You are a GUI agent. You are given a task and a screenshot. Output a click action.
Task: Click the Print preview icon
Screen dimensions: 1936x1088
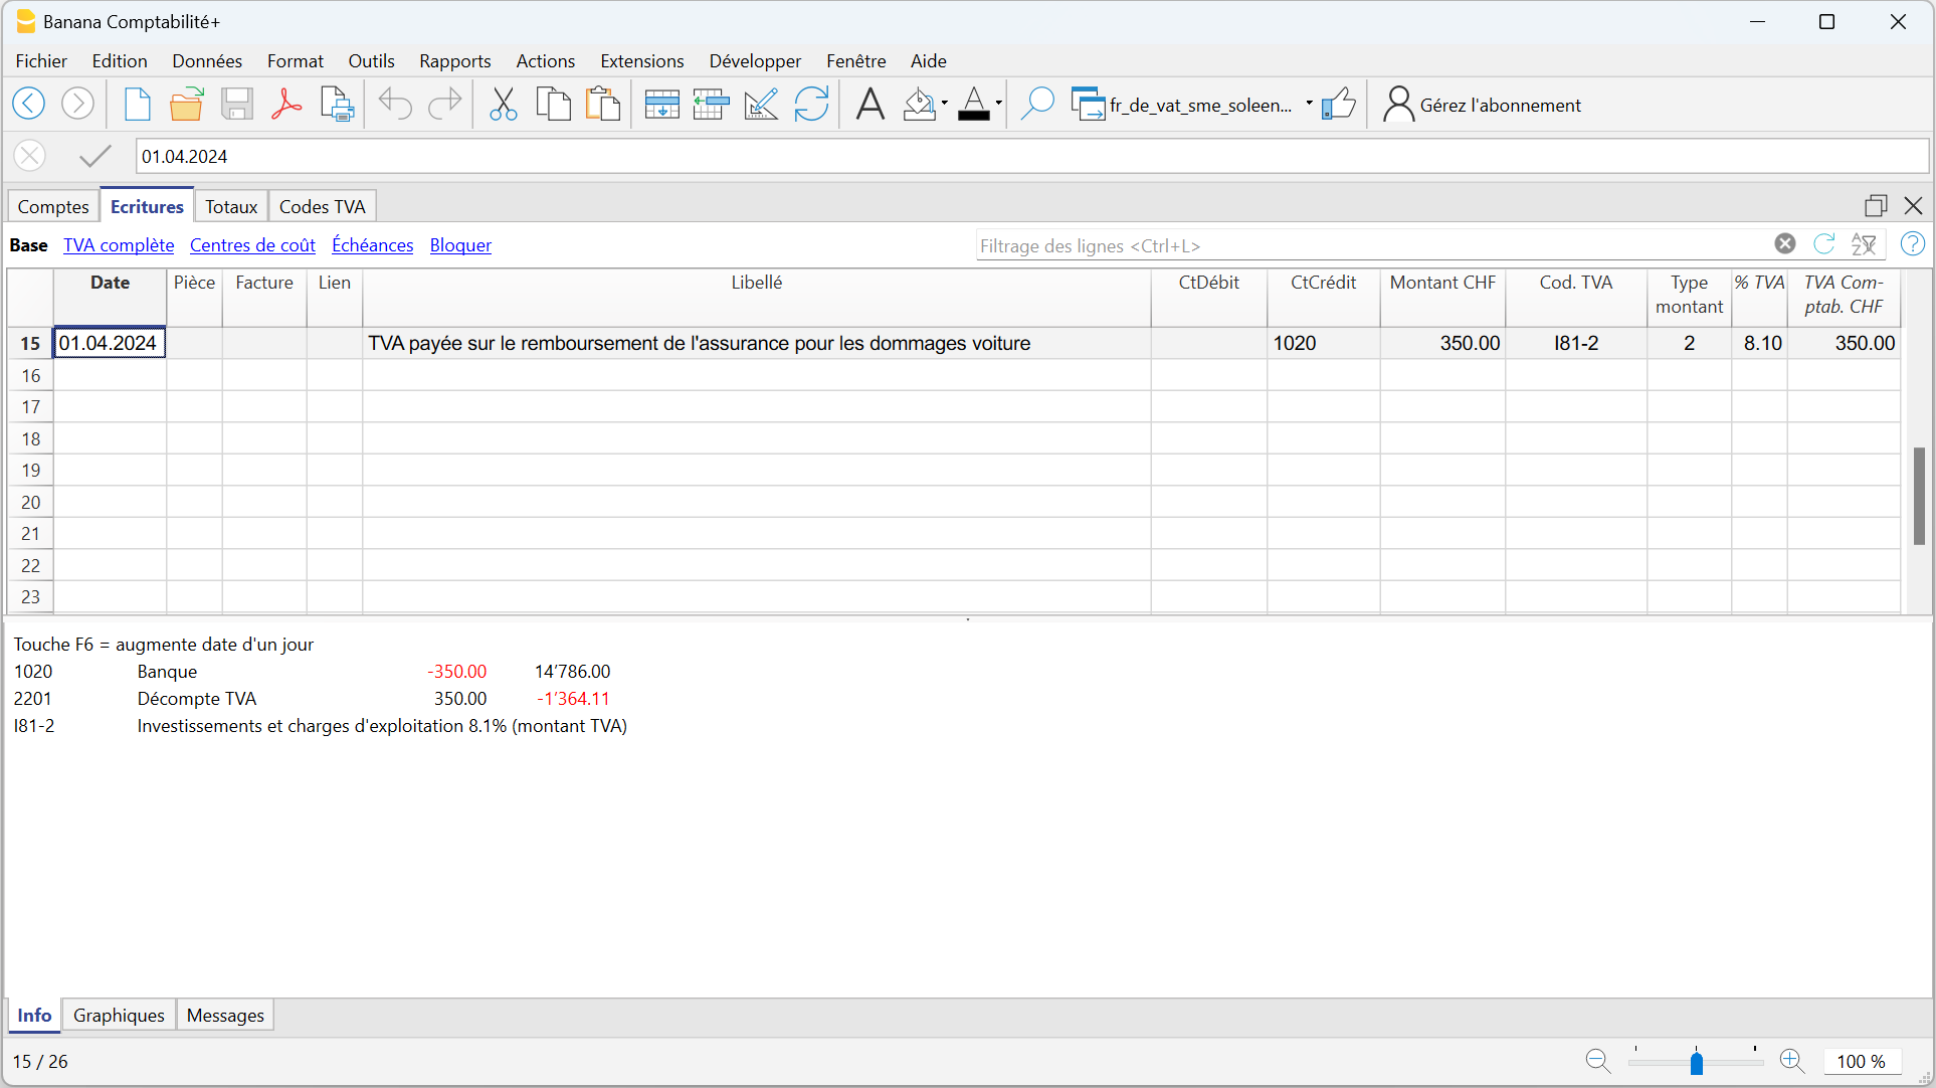[x=337, y=104]
